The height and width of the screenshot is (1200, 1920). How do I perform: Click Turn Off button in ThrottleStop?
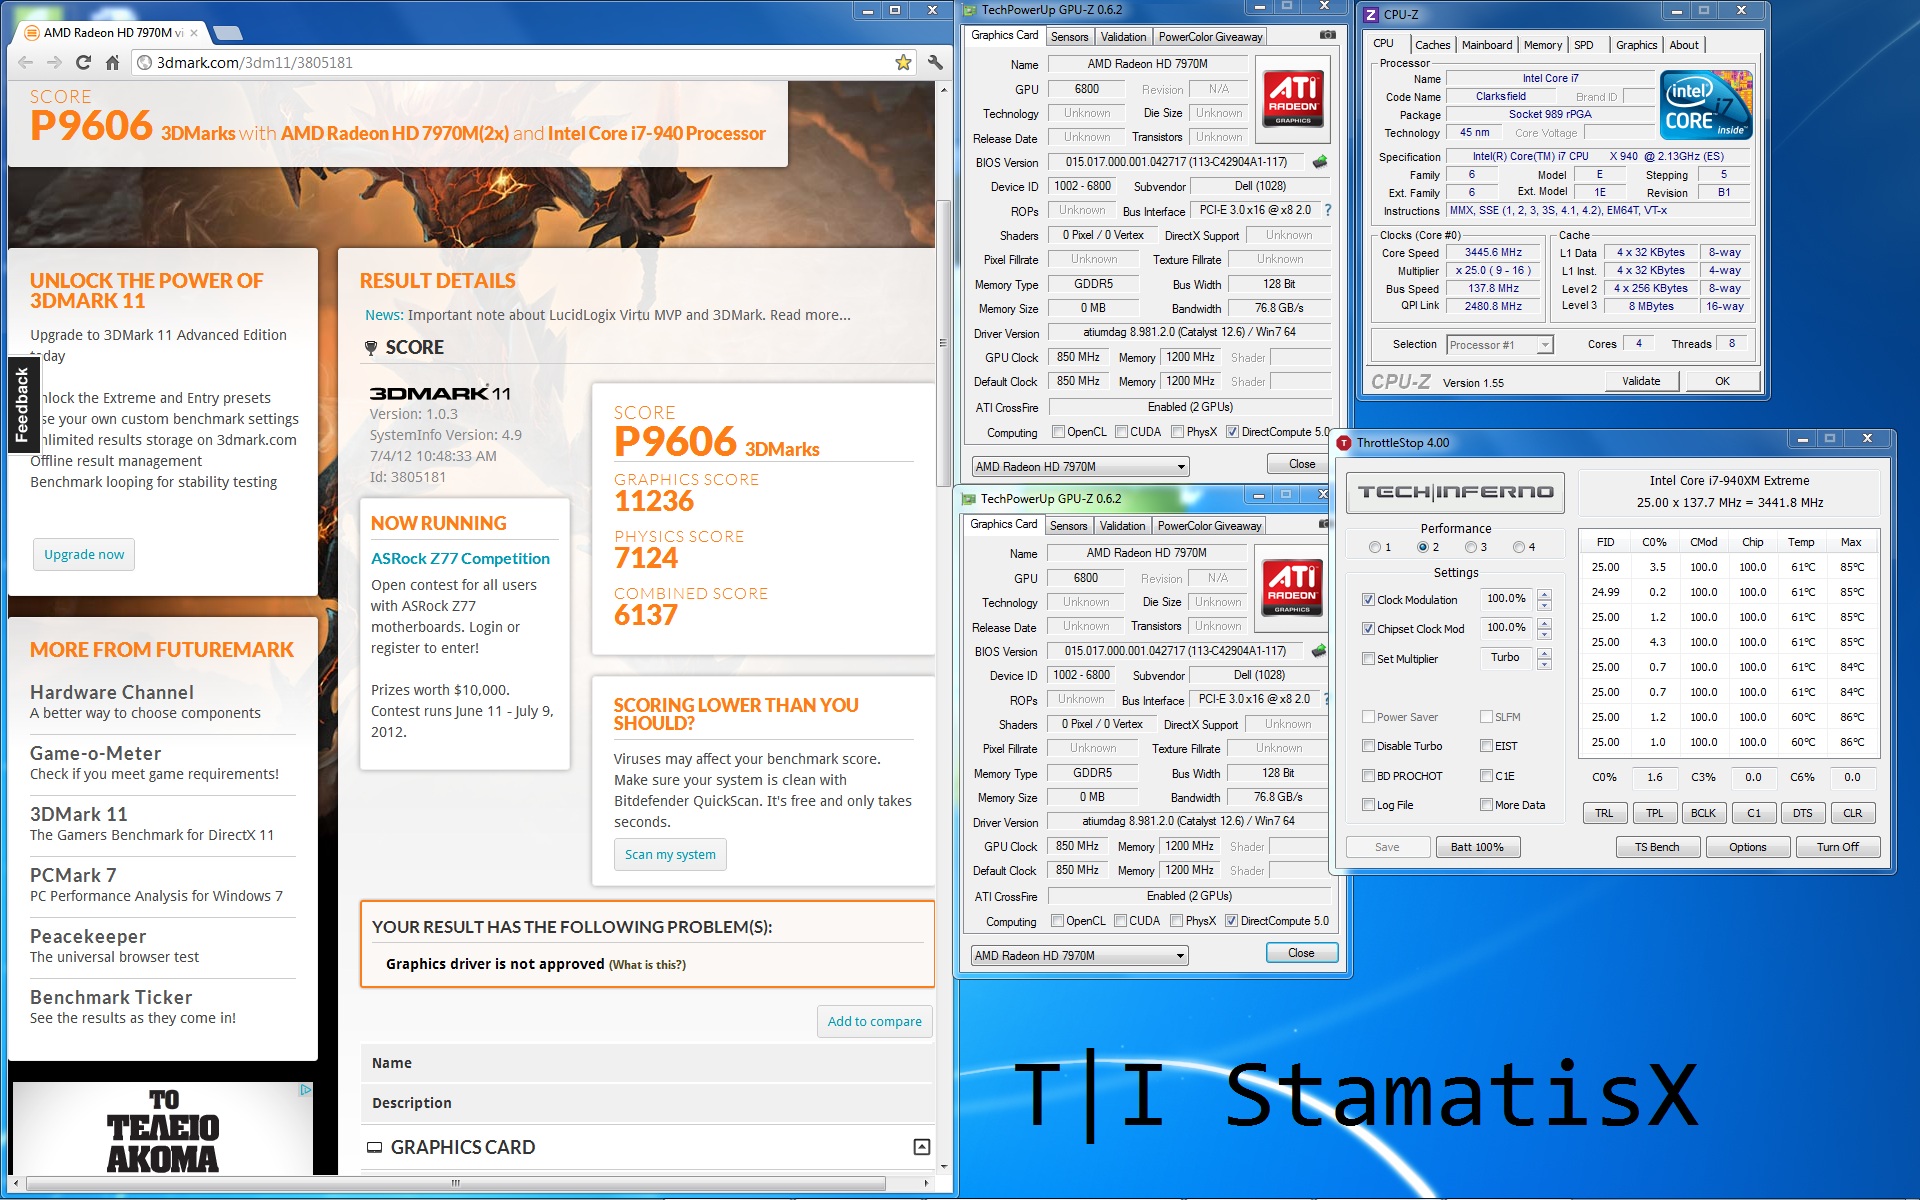click(x=1837, y=847)
